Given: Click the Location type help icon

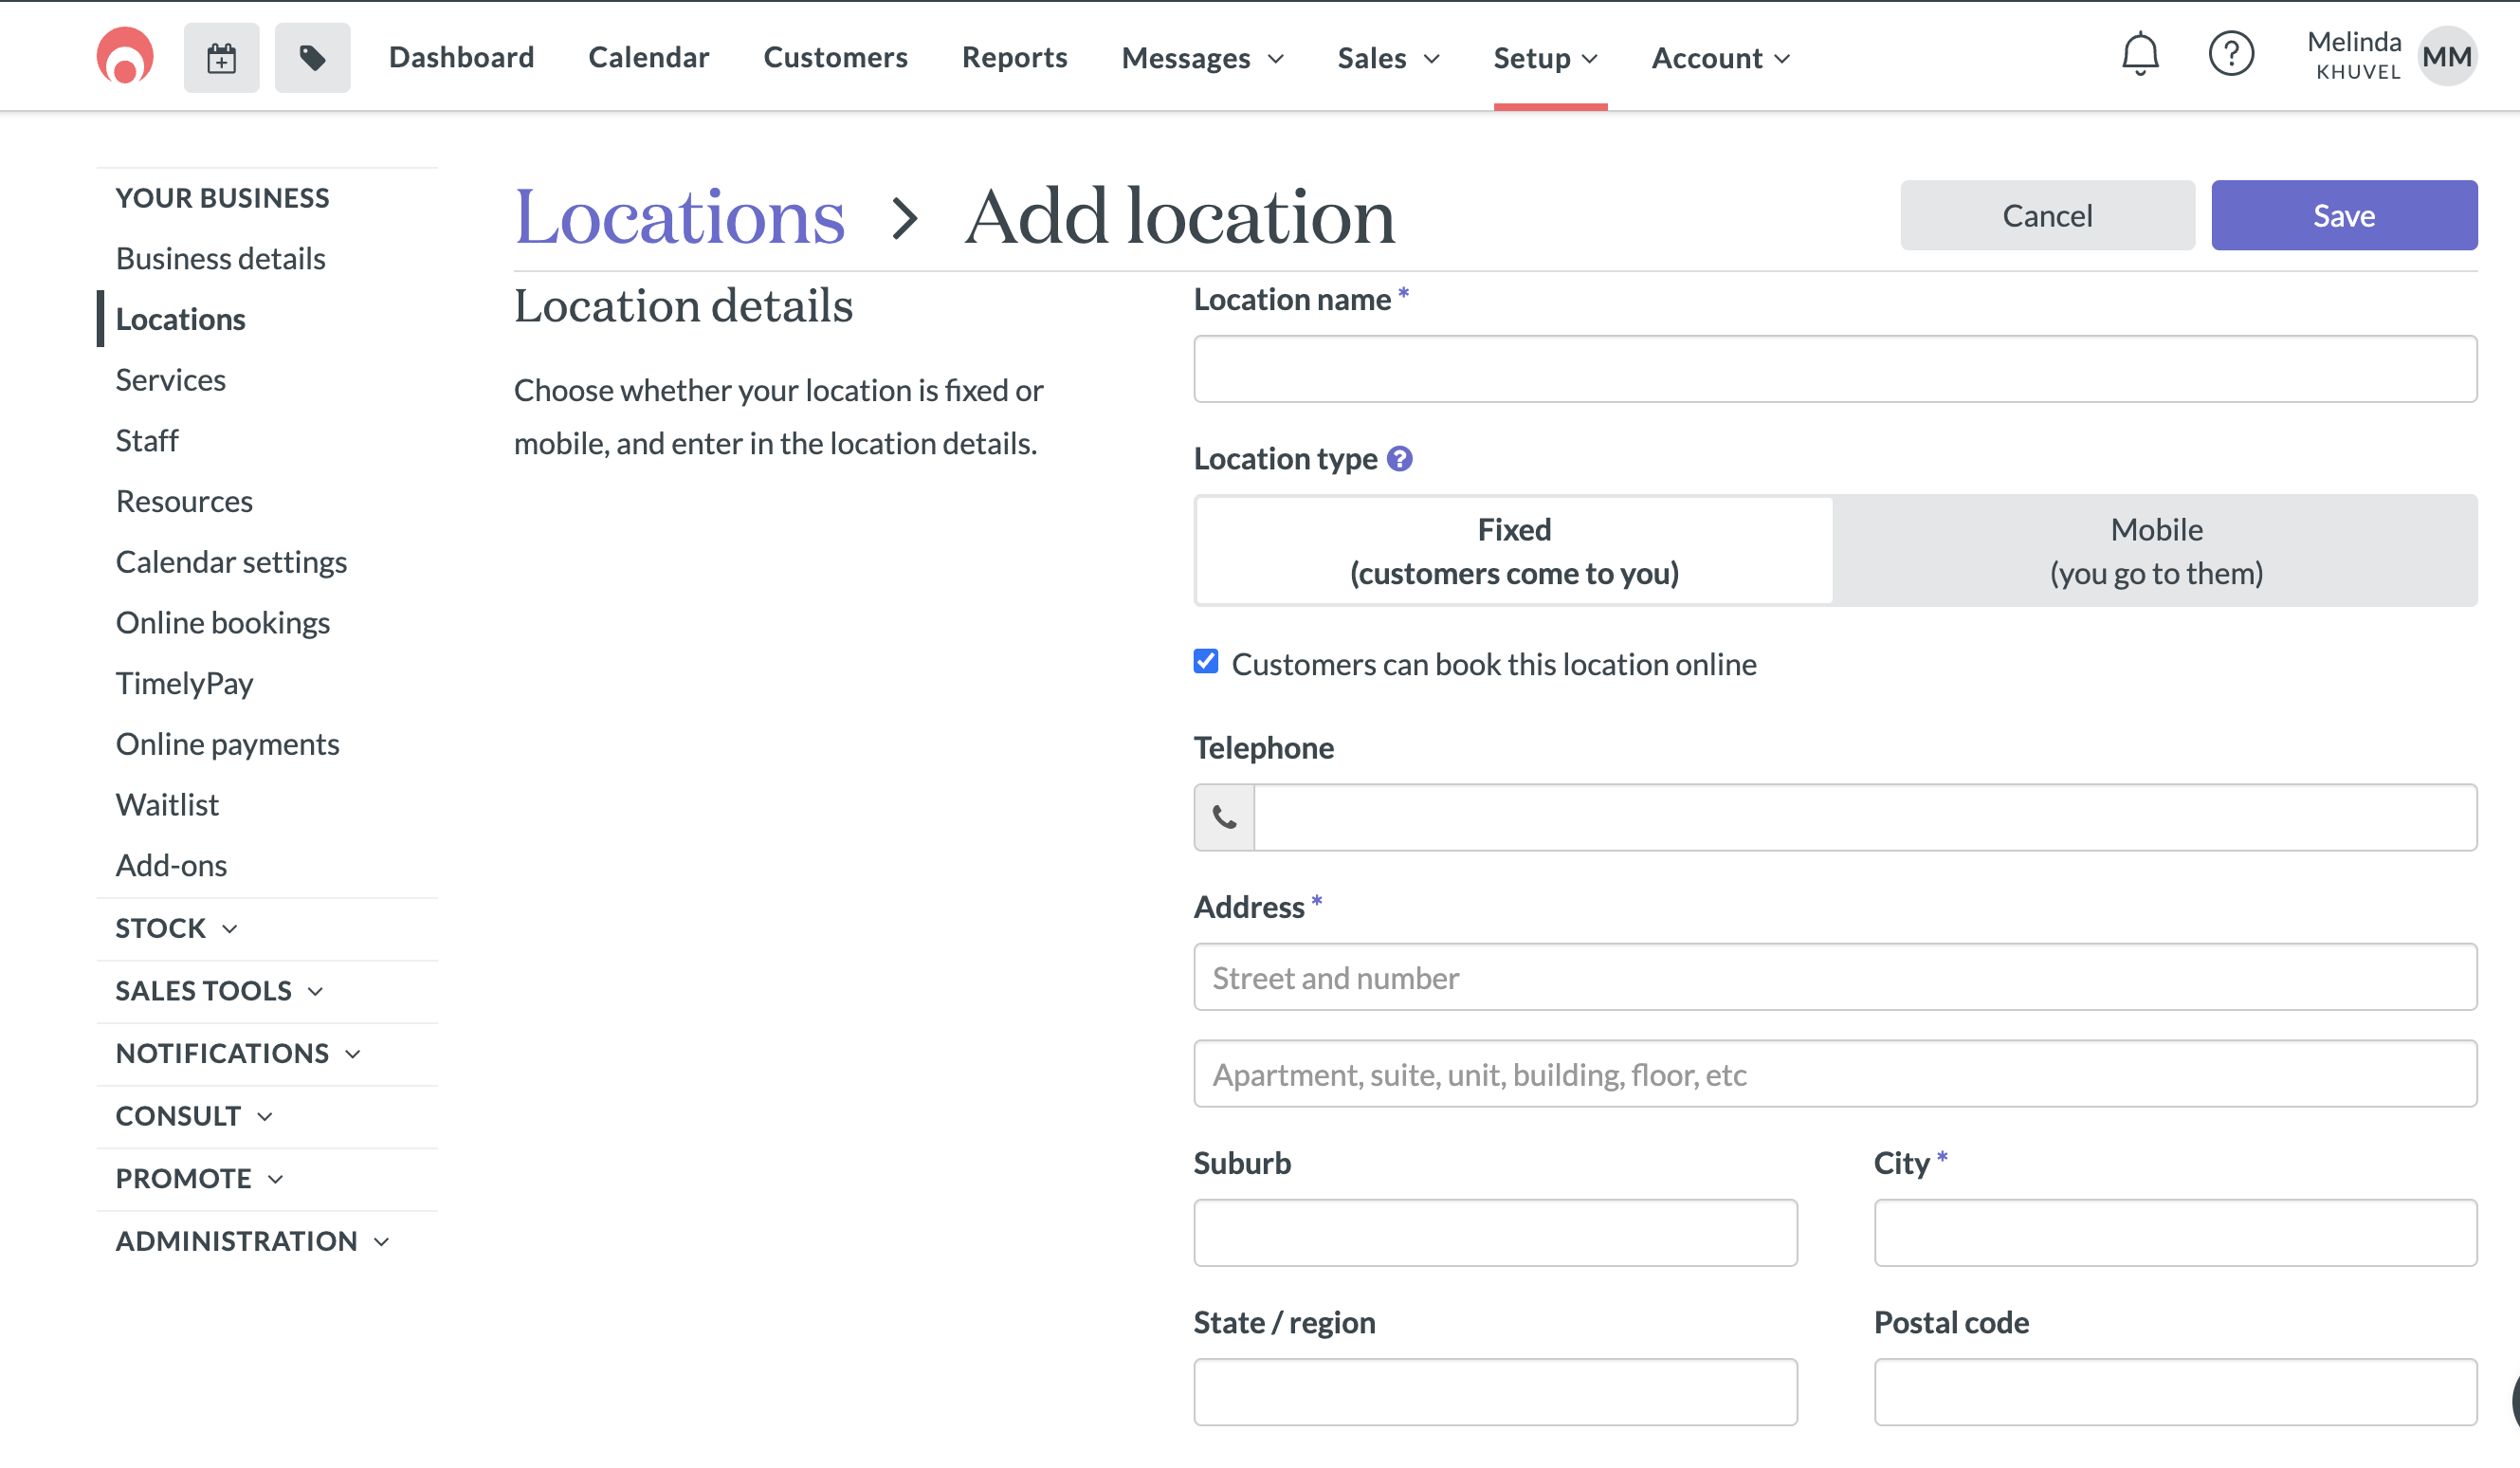Looking at the screenshot, I should [x=1400, y=458].
